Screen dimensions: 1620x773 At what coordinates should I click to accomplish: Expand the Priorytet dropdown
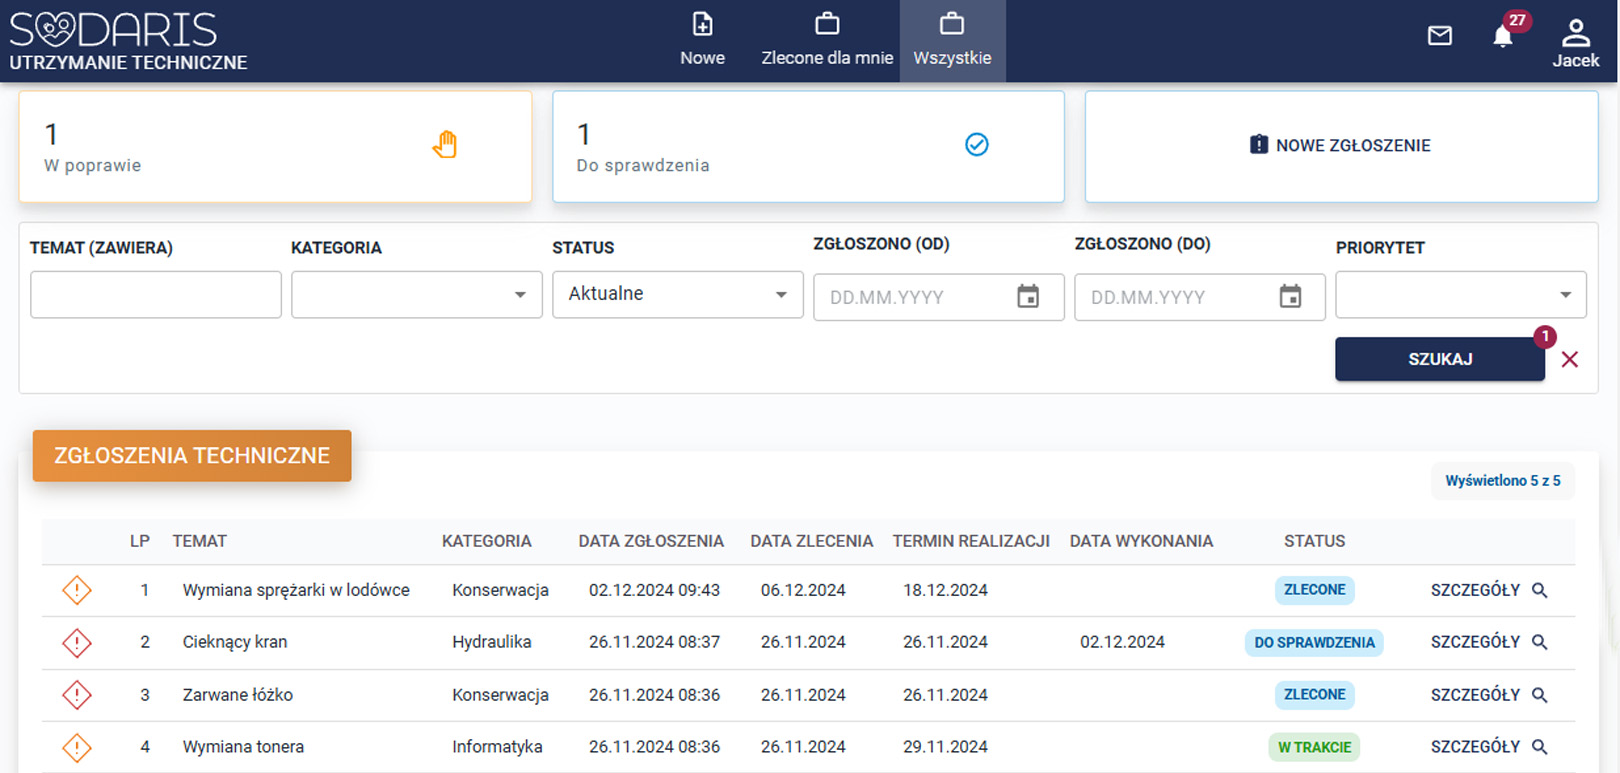pos(1460,295)
